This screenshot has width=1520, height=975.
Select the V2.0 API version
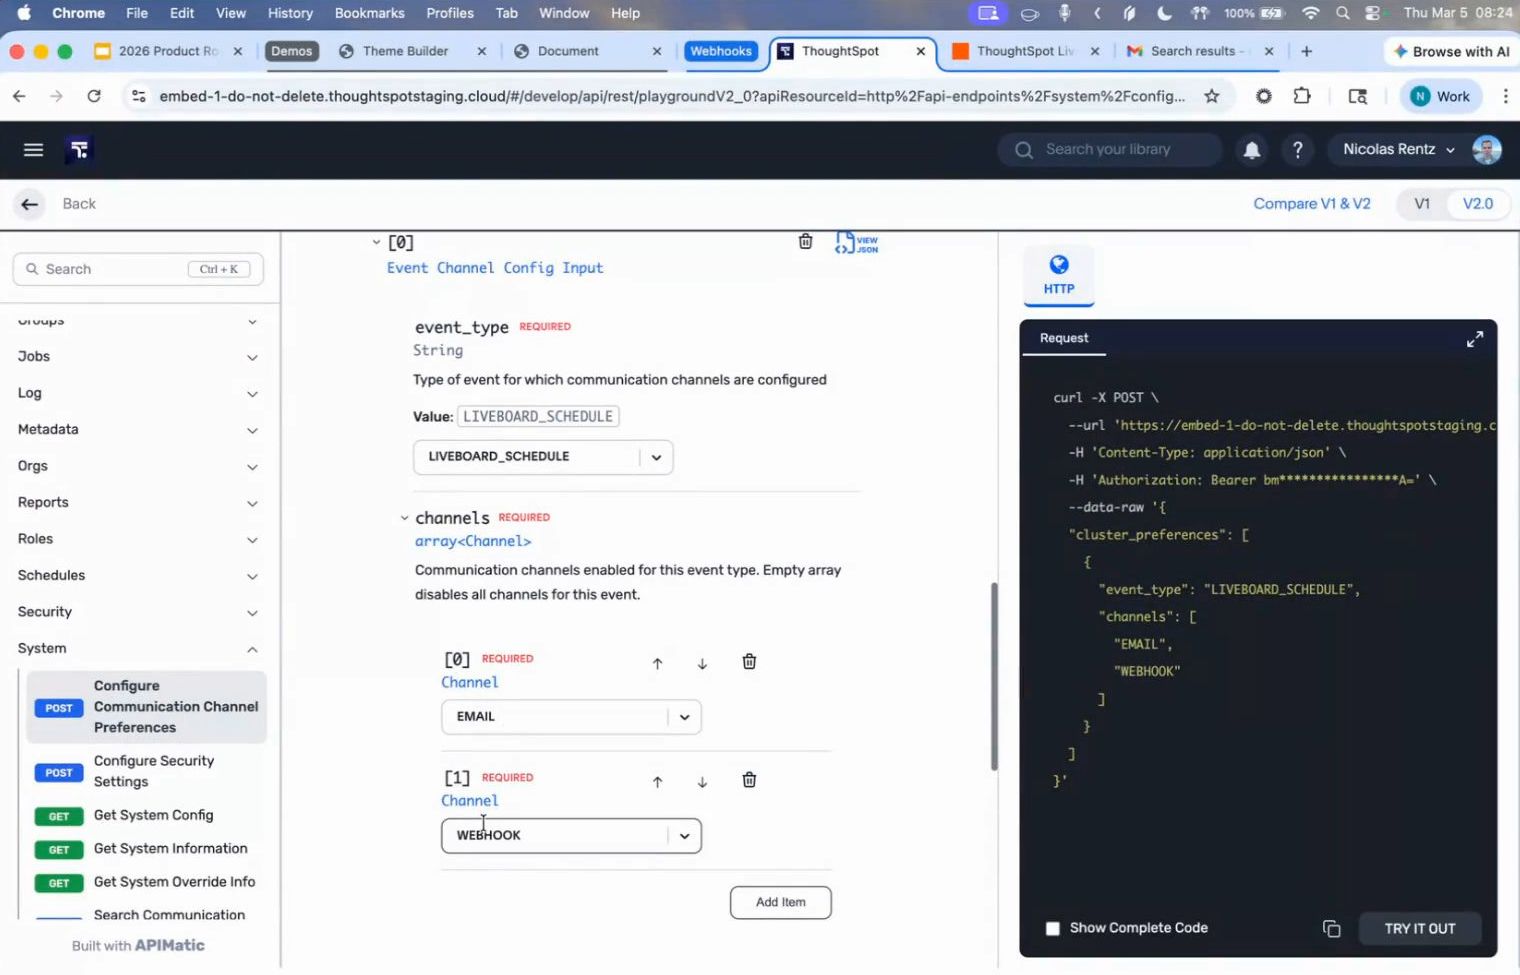[x=1477, y=204]
